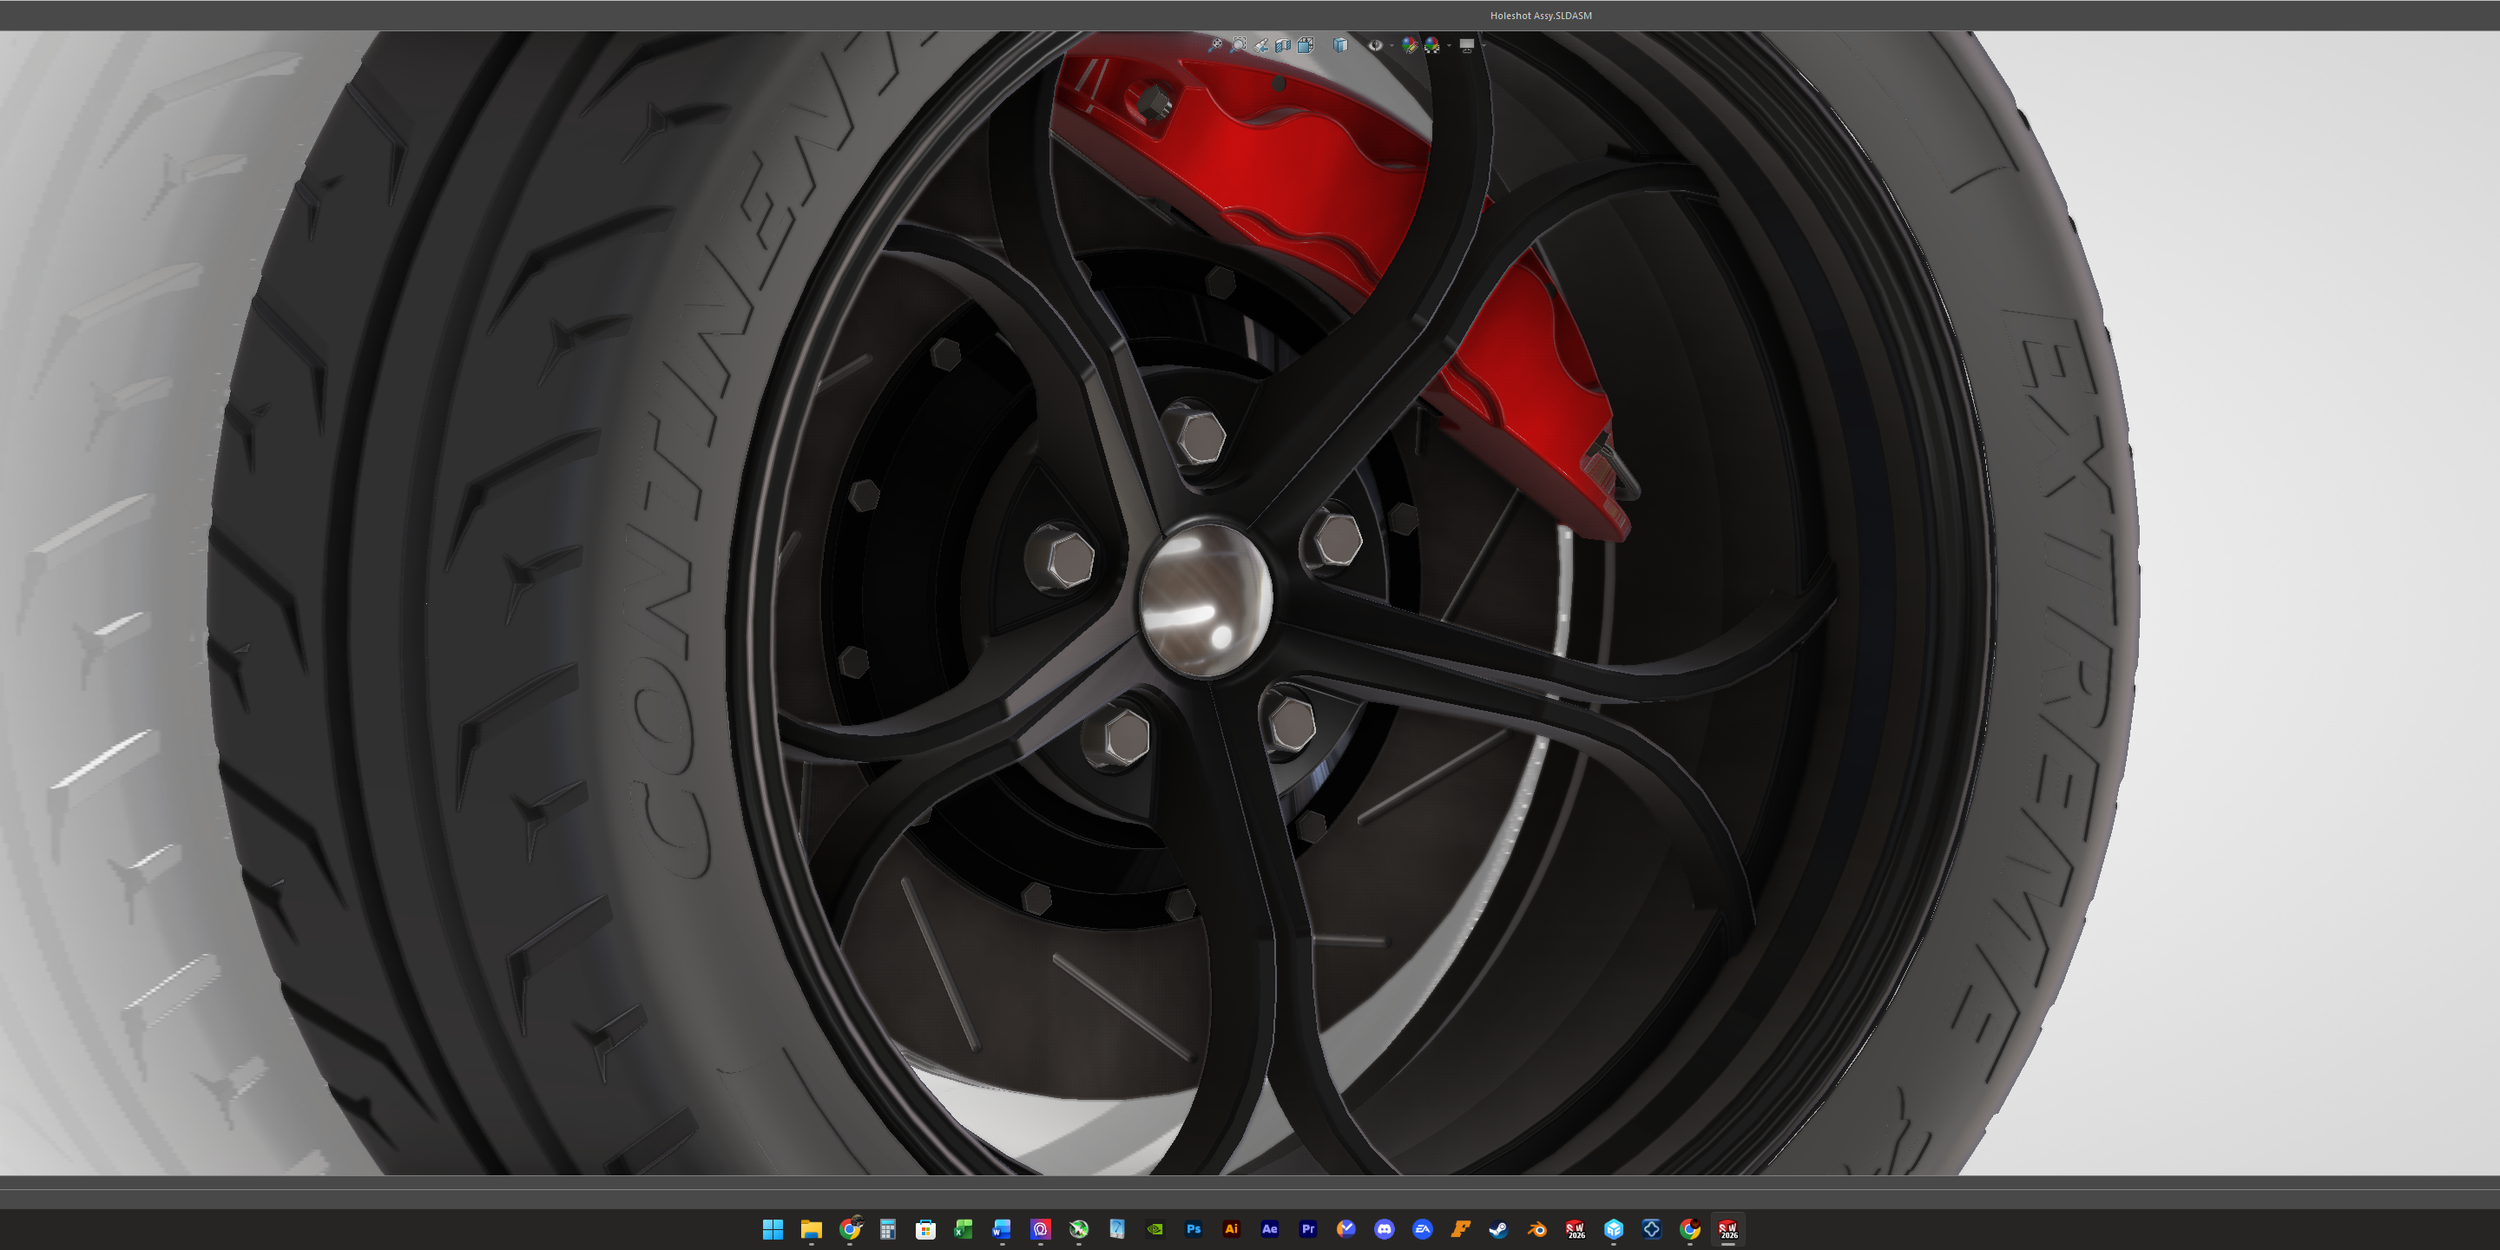Click the Apply Scene icon

tap(1432, 45)
